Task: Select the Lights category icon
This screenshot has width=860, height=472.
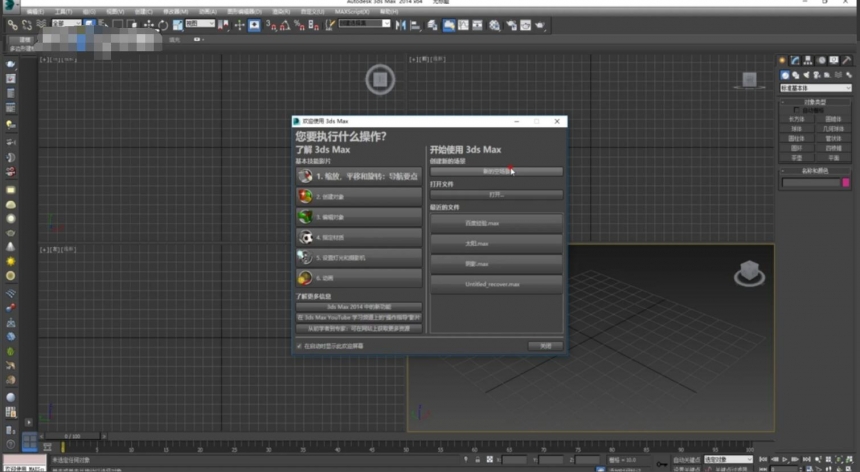Action: tap(806, 75)
